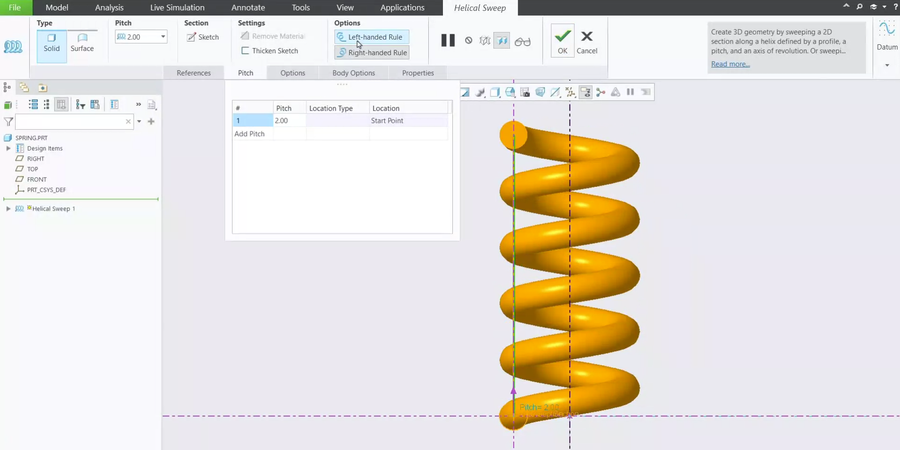
Task: Click the Add Pitch table row
Action: tap(250, 133)
